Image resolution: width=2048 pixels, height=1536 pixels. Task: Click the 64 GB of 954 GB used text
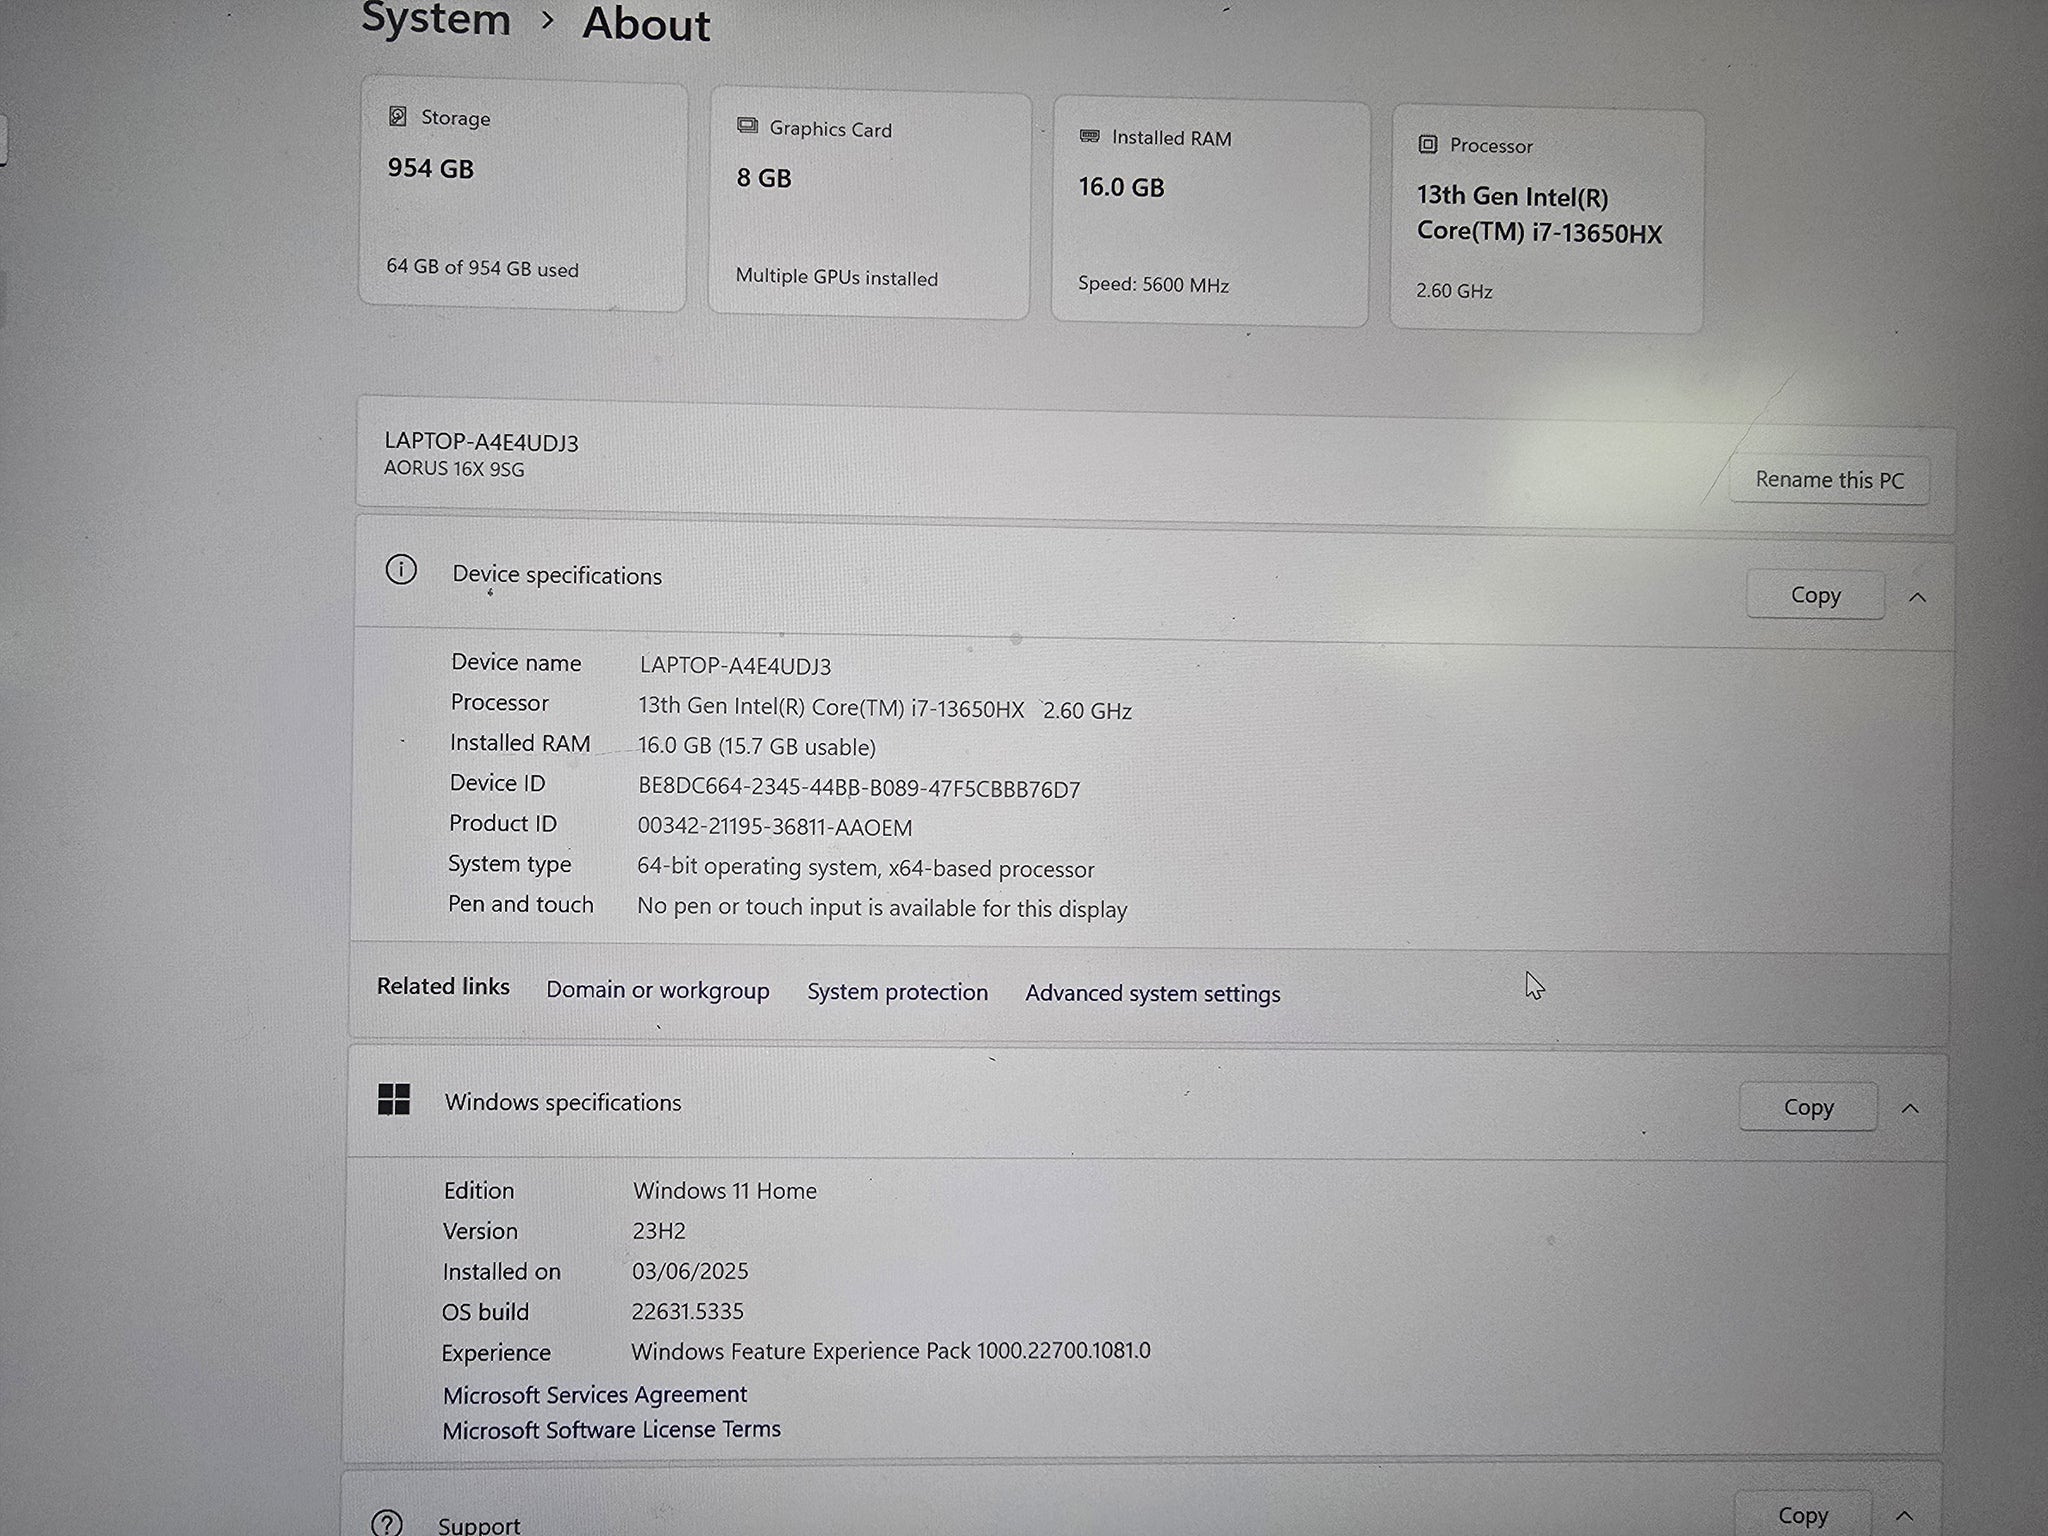coord(482,268)
